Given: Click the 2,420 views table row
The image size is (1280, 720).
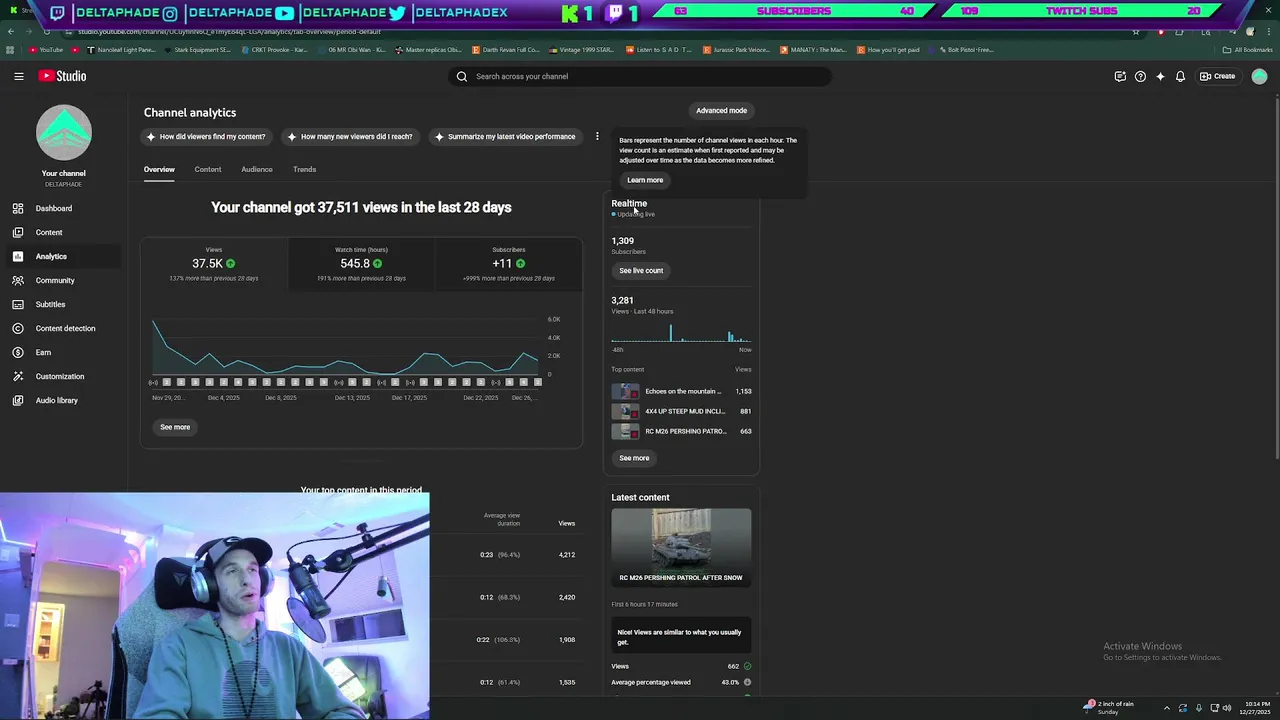Looking at the screenshot, I should coord(505,597).
